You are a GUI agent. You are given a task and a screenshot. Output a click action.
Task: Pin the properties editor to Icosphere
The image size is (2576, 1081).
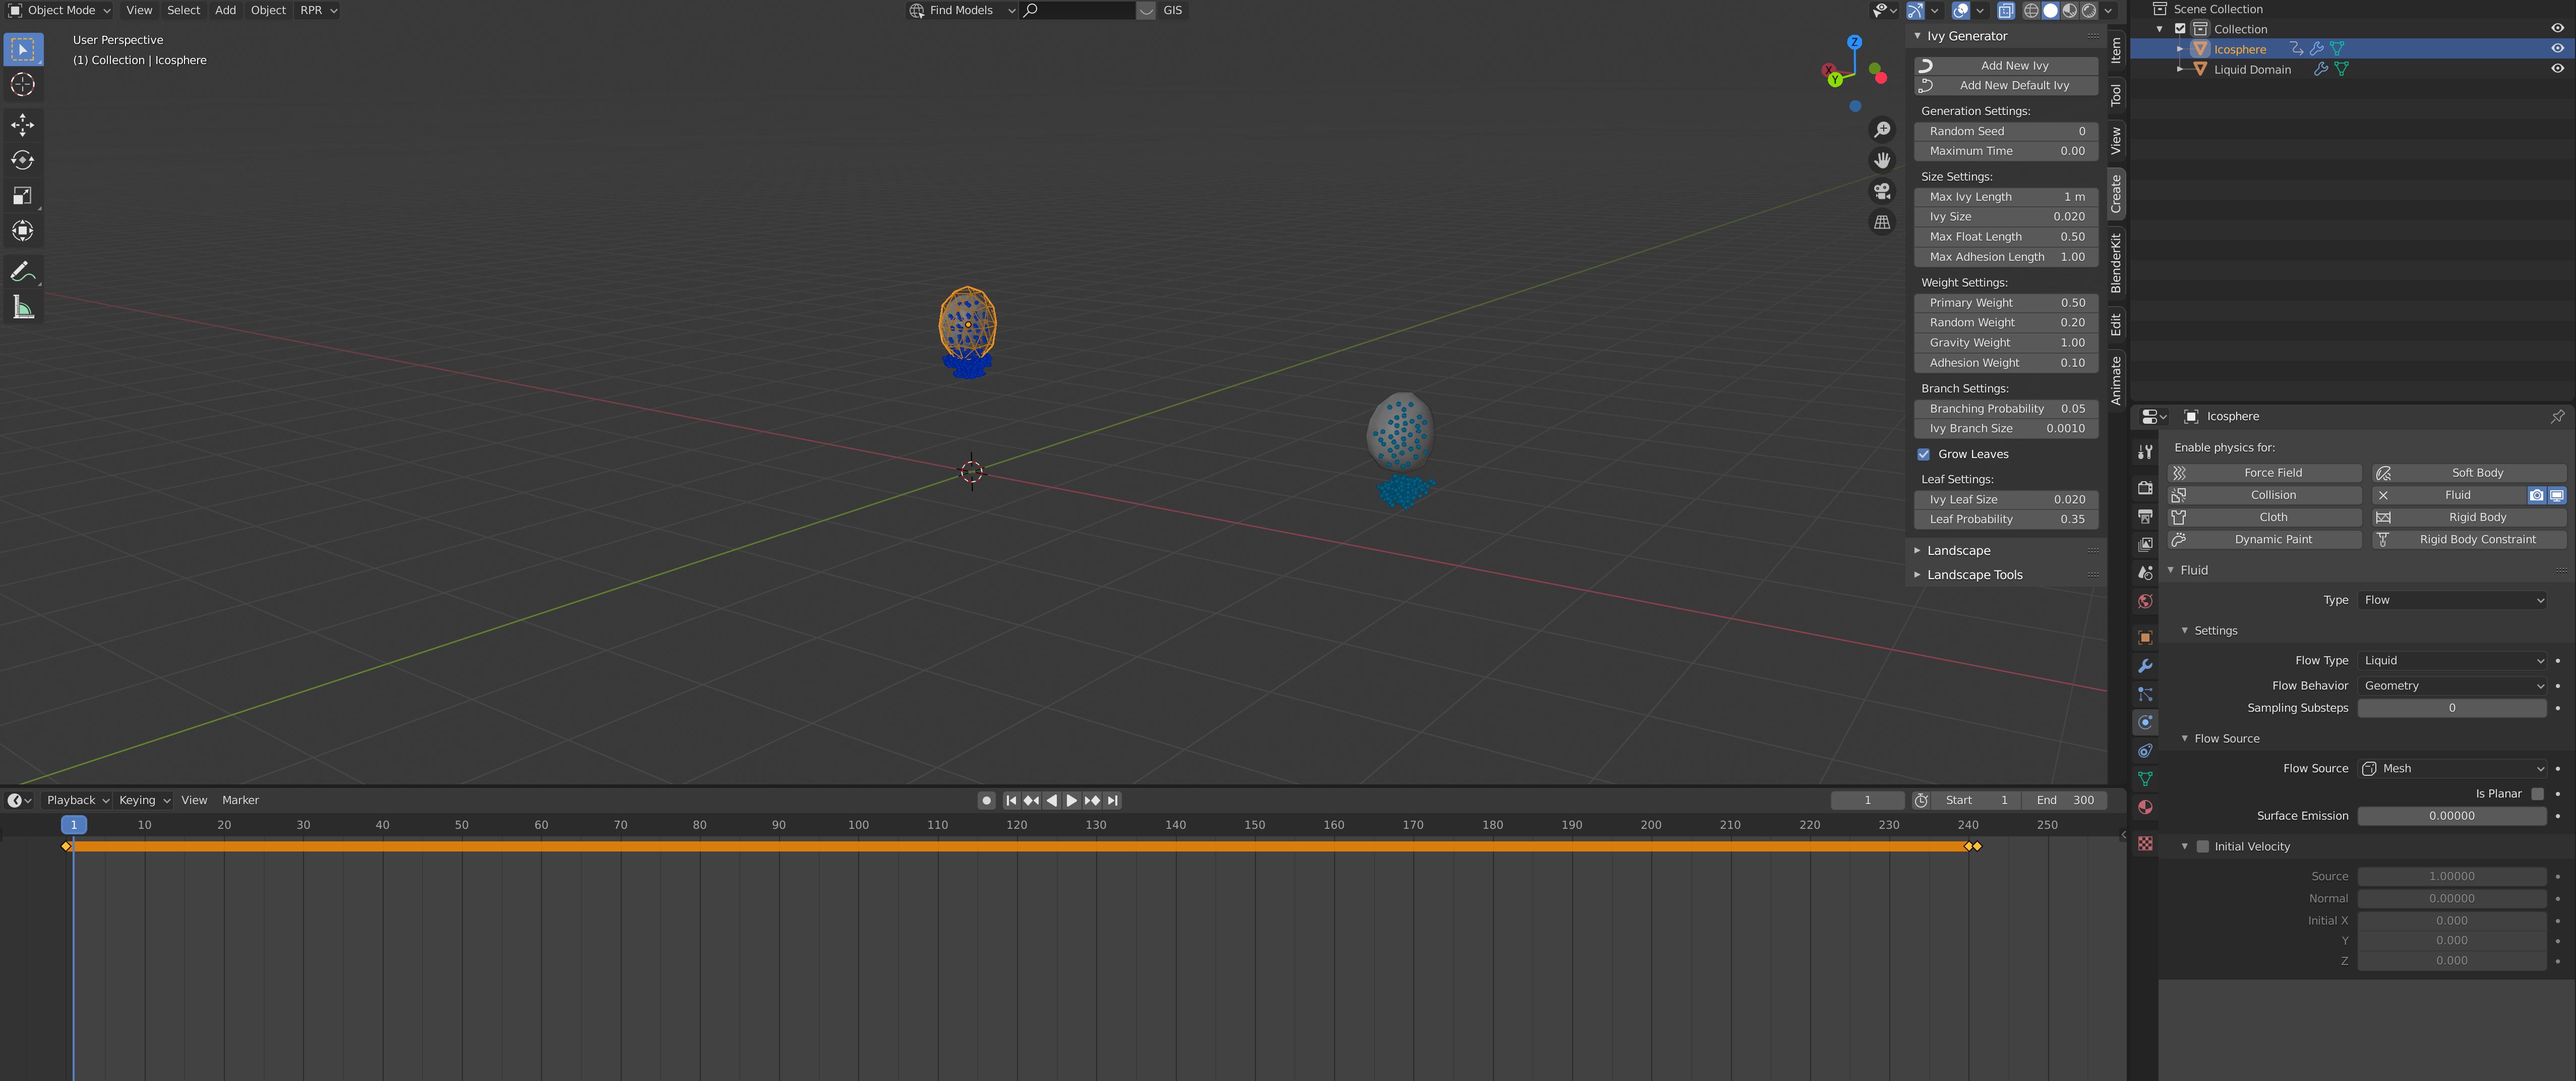tap(2557, 416)
